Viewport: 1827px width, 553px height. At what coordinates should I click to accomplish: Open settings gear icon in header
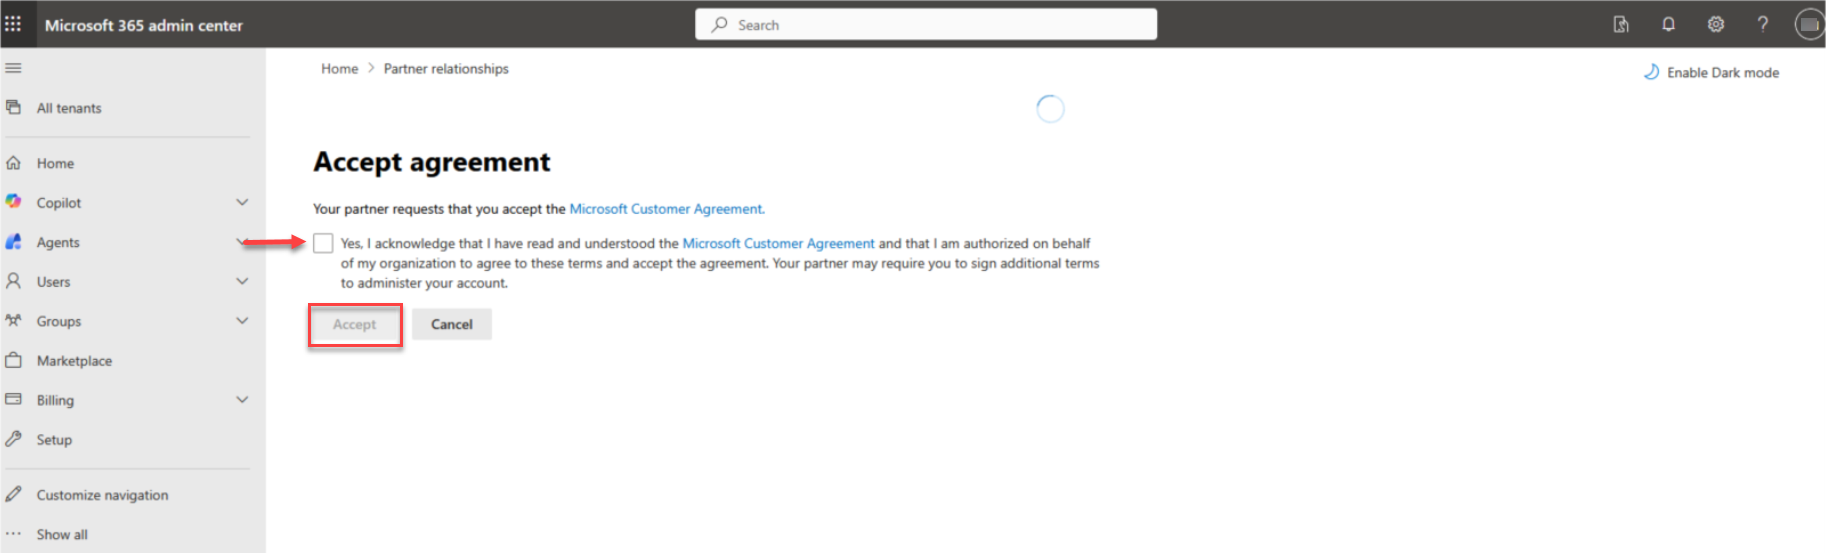coord(1716,24)
